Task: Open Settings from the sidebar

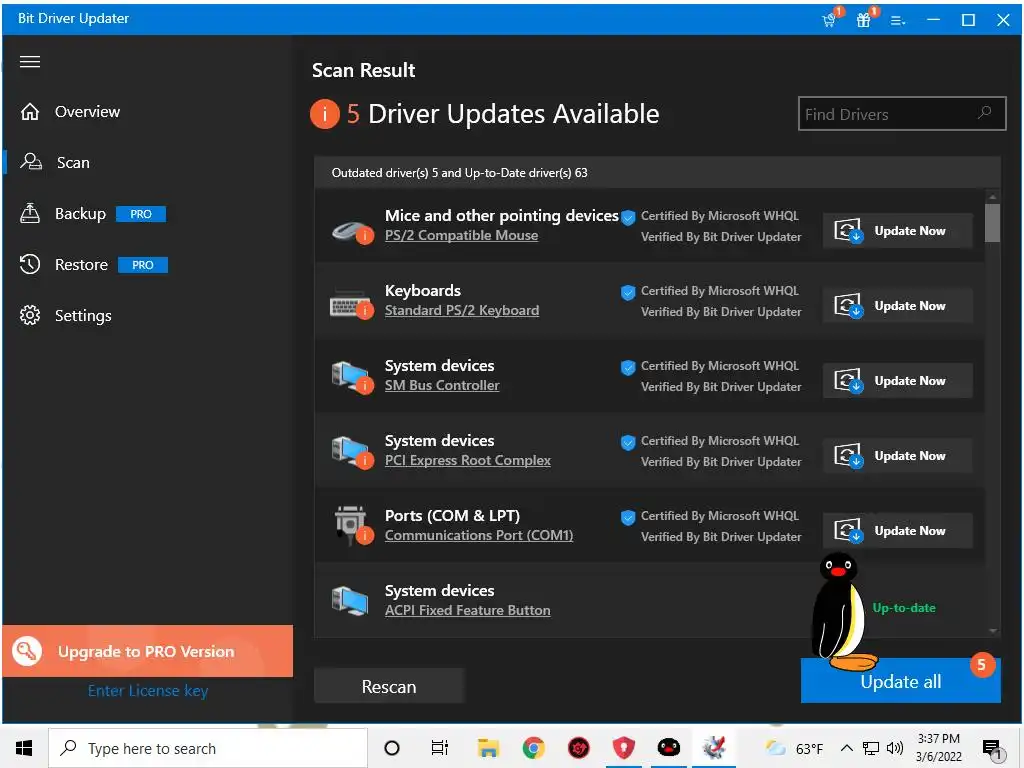Action: tap(83, 315)
